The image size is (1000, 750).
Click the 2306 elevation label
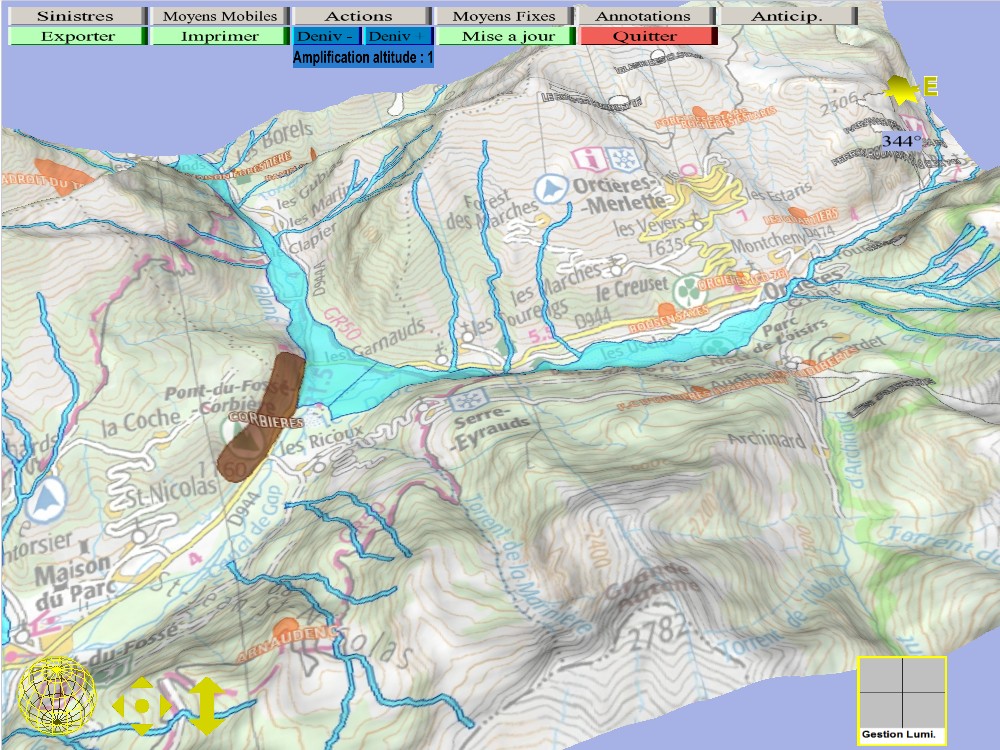[839, 103]
